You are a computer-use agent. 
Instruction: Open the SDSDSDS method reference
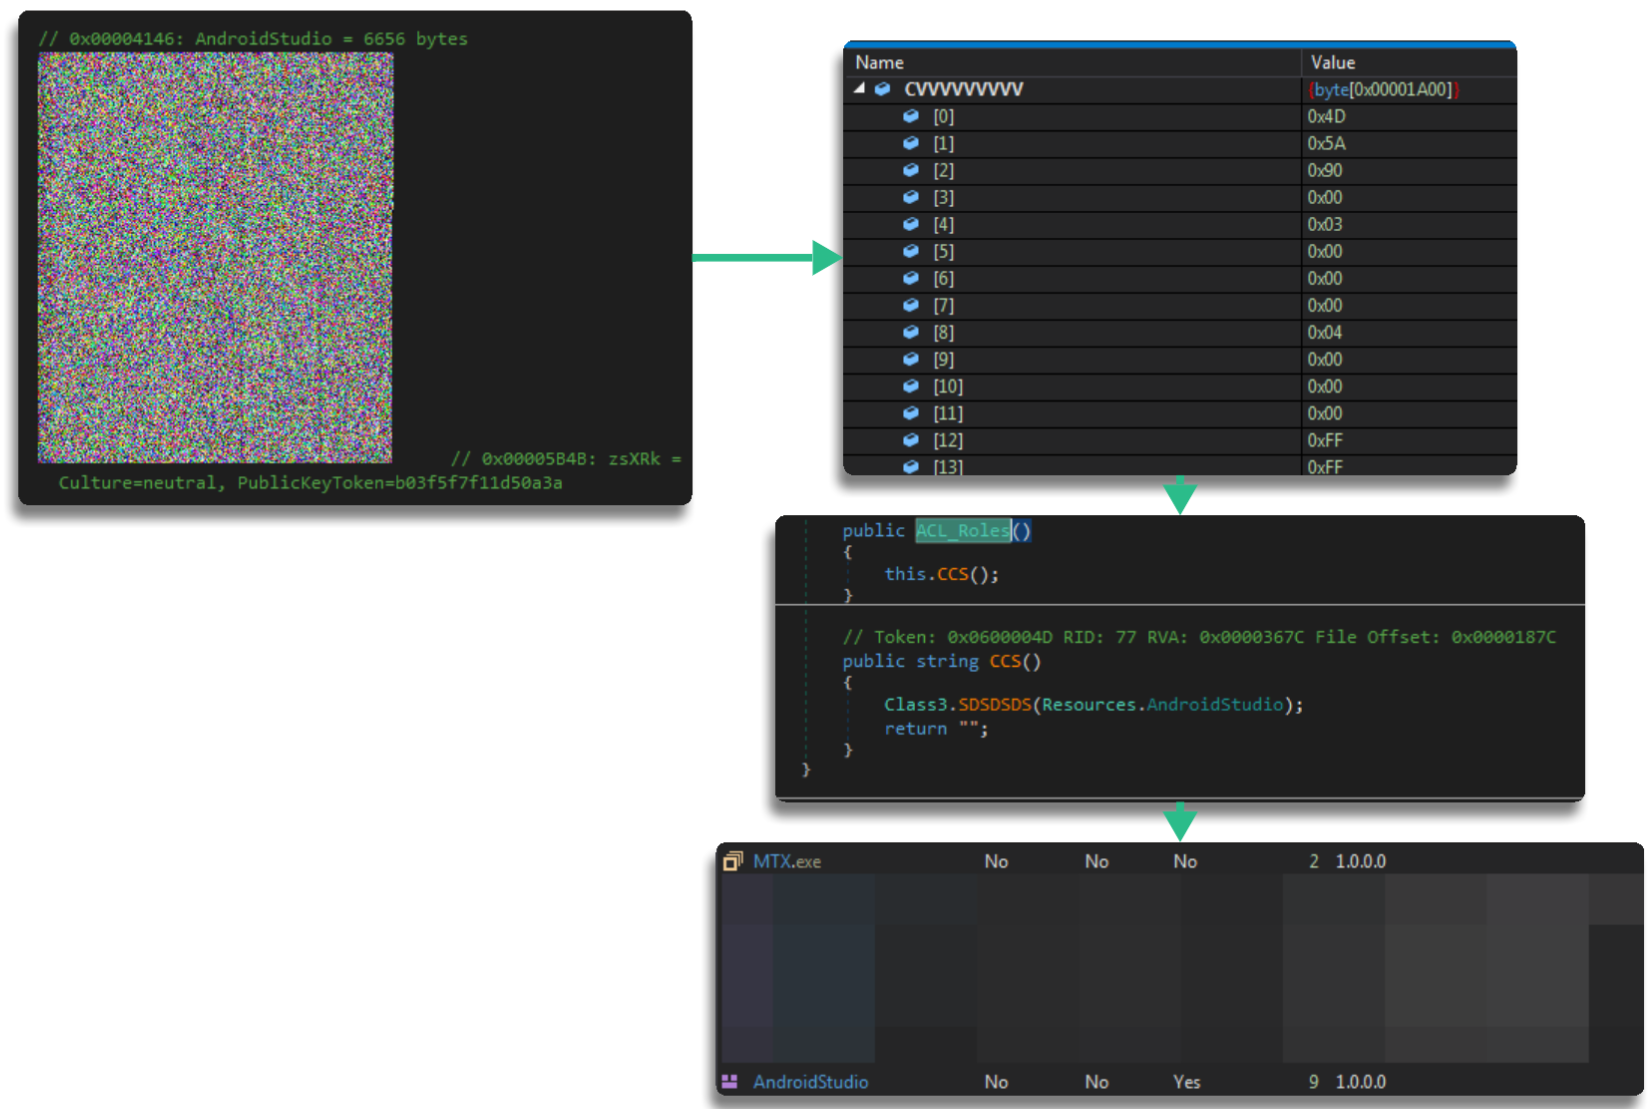[994, 705]
